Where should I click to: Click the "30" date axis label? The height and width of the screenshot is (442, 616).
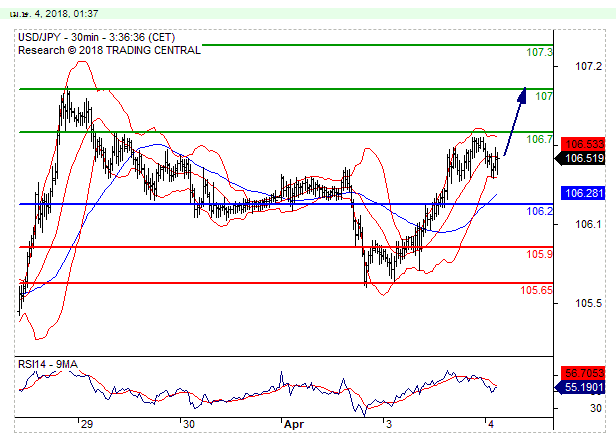click(x=189, y=424)
